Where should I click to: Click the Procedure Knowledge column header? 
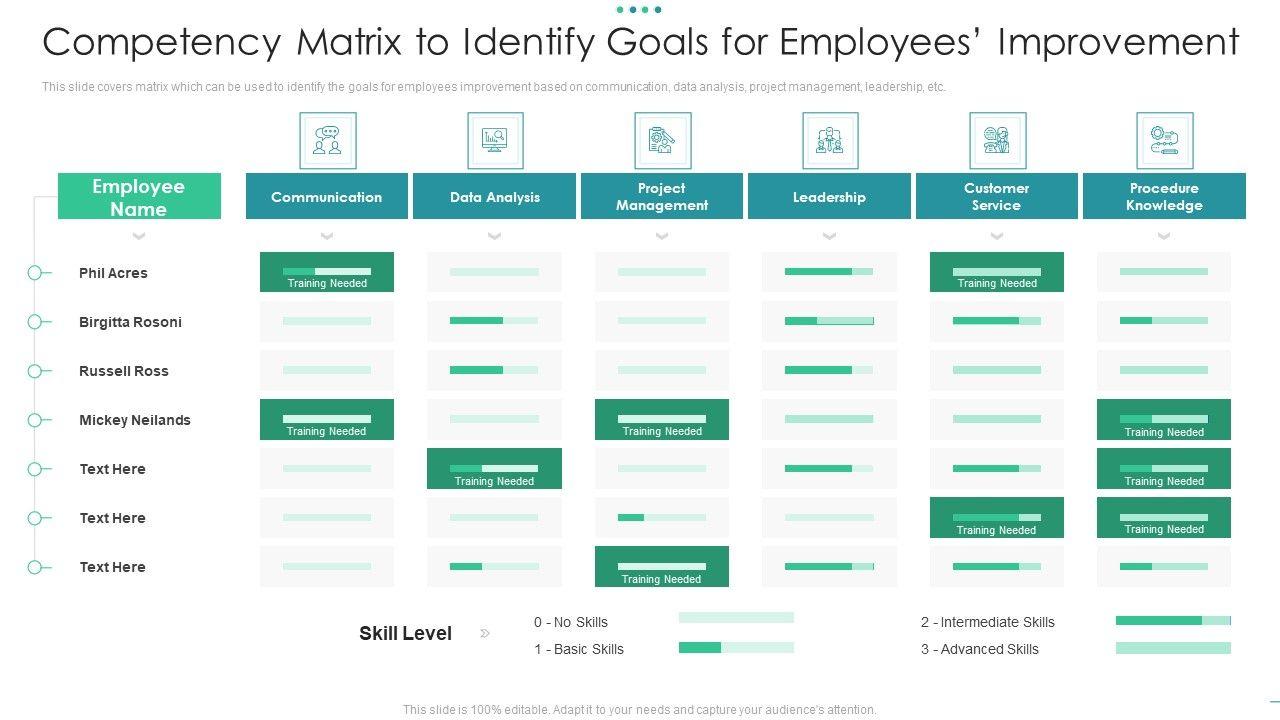[1165, 196]
